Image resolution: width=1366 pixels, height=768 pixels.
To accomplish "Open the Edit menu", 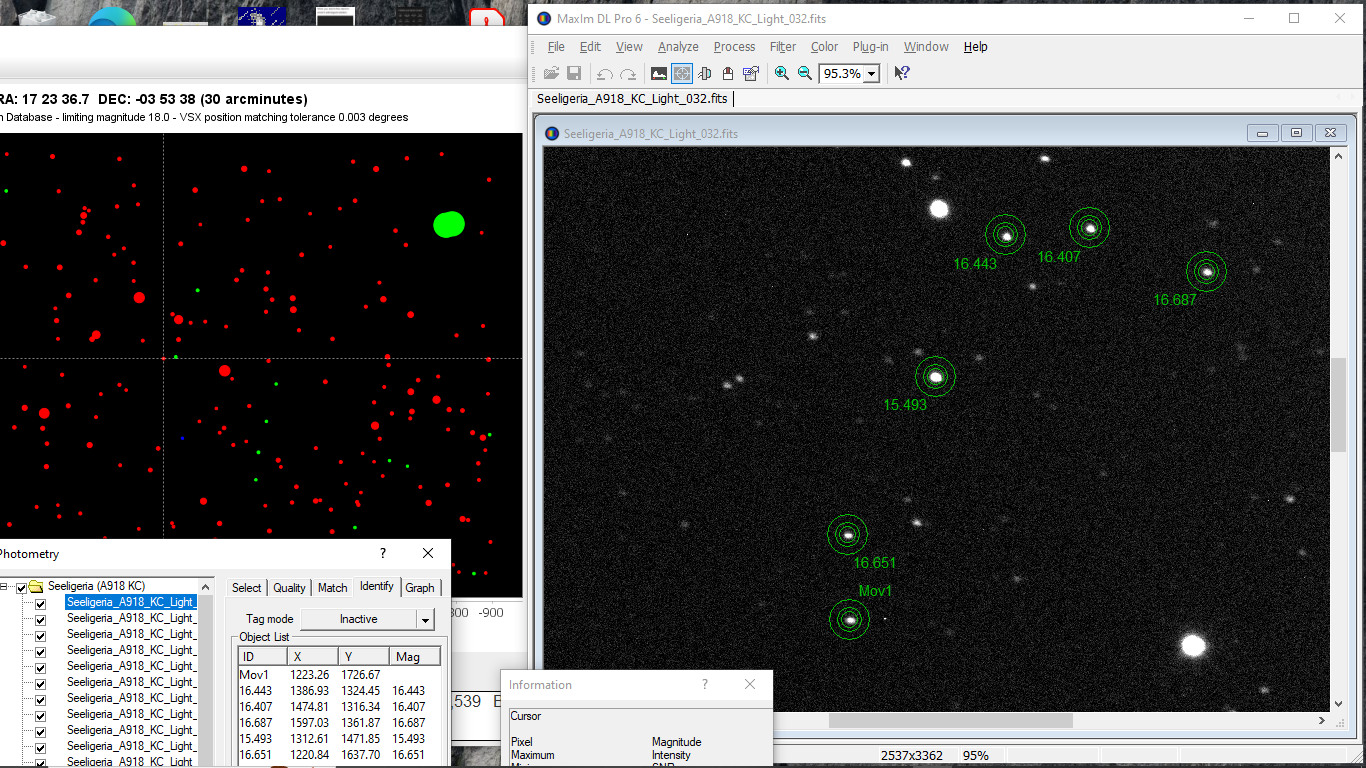I will tap(590, 47).
